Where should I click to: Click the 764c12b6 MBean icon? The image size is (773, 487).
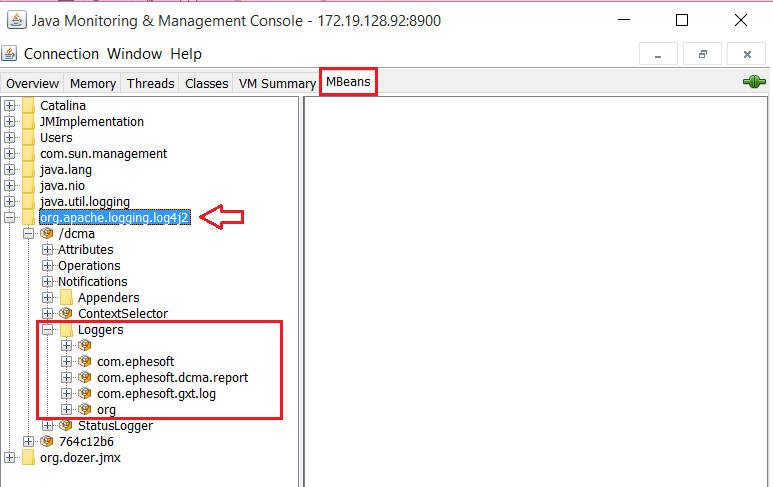(x=47, y=441)
